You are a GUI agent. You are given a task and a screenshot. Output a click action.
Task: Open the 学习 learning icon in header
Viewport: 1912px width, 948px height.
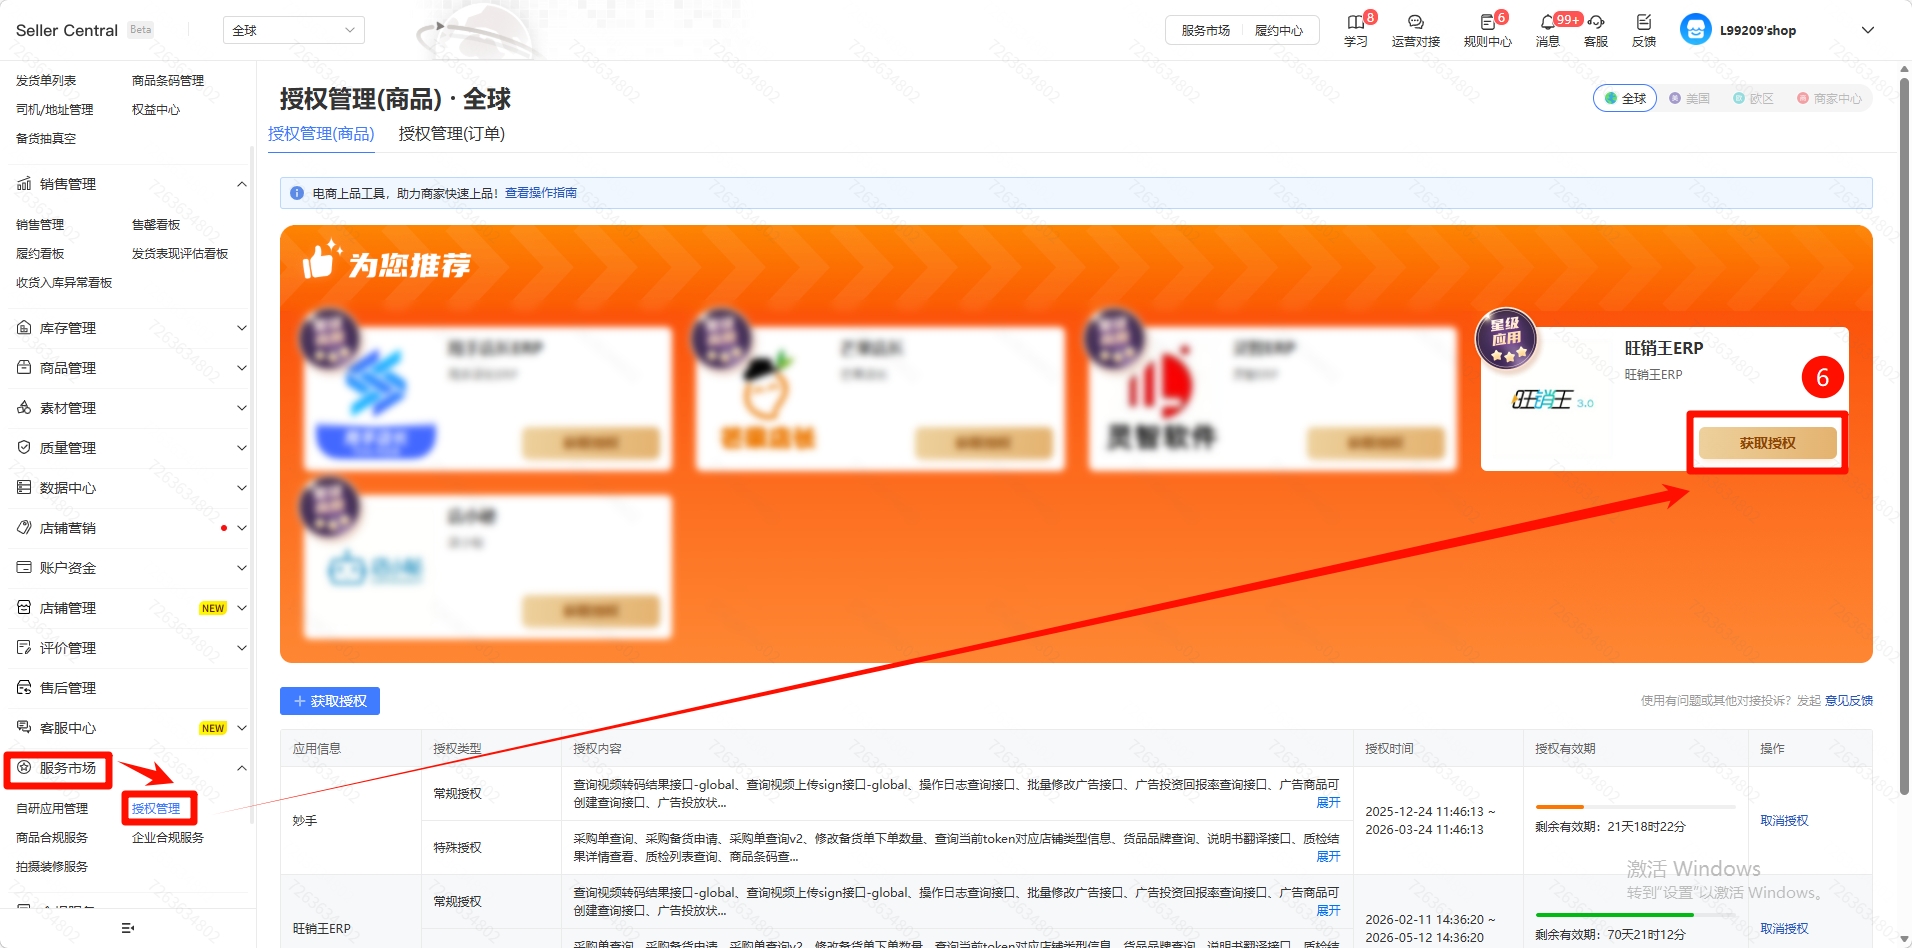[x=1355, y=23]
